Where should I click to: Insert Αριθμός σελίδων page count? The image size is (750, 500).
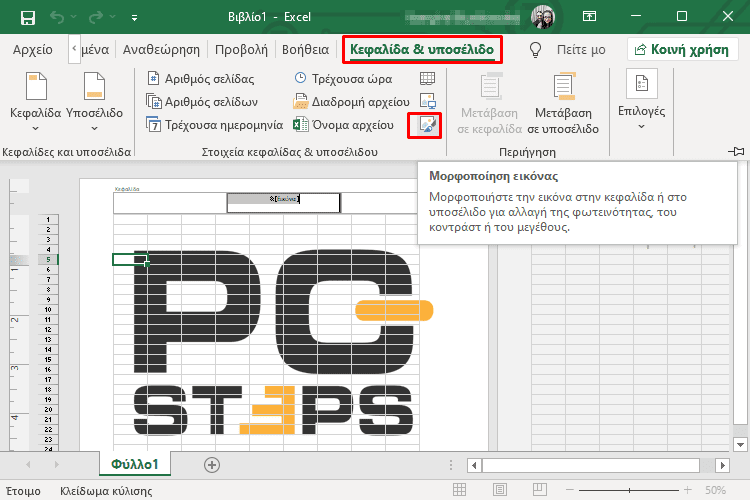pyautogui.click(x=202, y=101)
